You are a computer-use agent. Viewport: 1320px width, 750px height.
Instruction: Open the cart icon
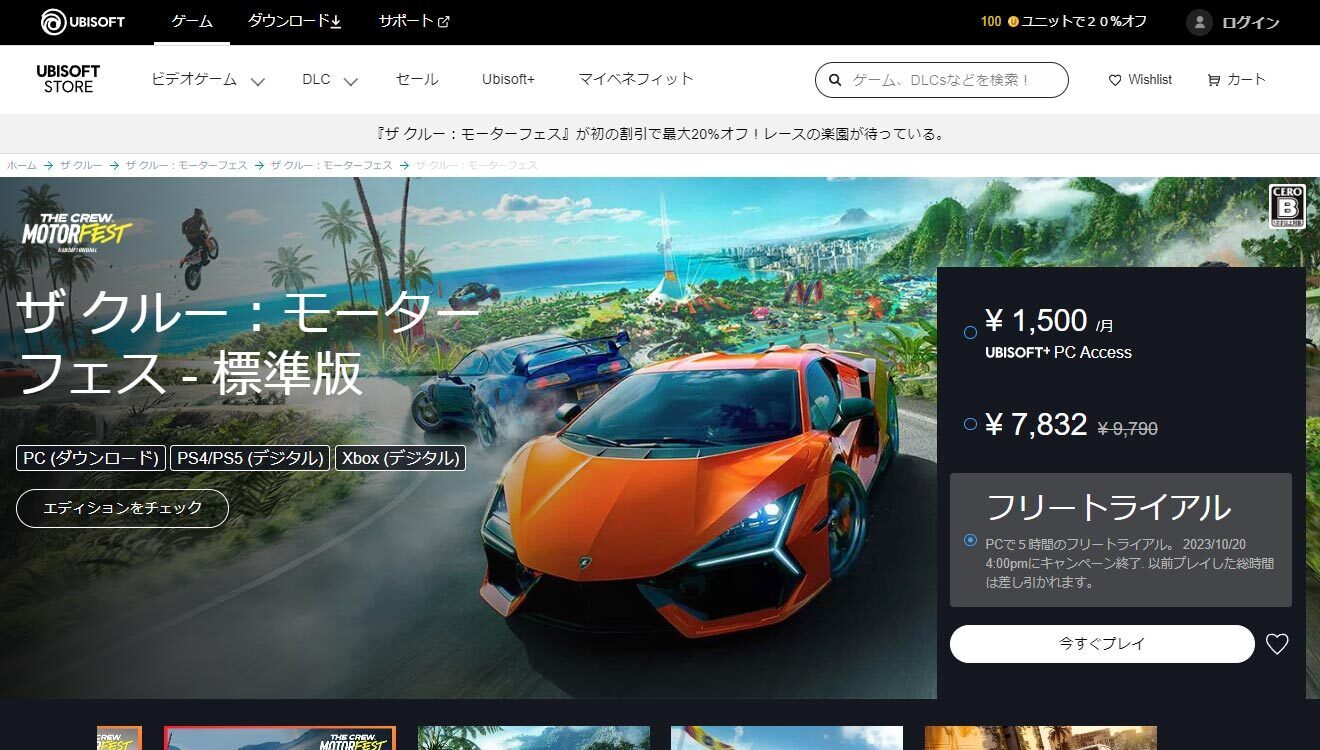tap(1214, 80)
